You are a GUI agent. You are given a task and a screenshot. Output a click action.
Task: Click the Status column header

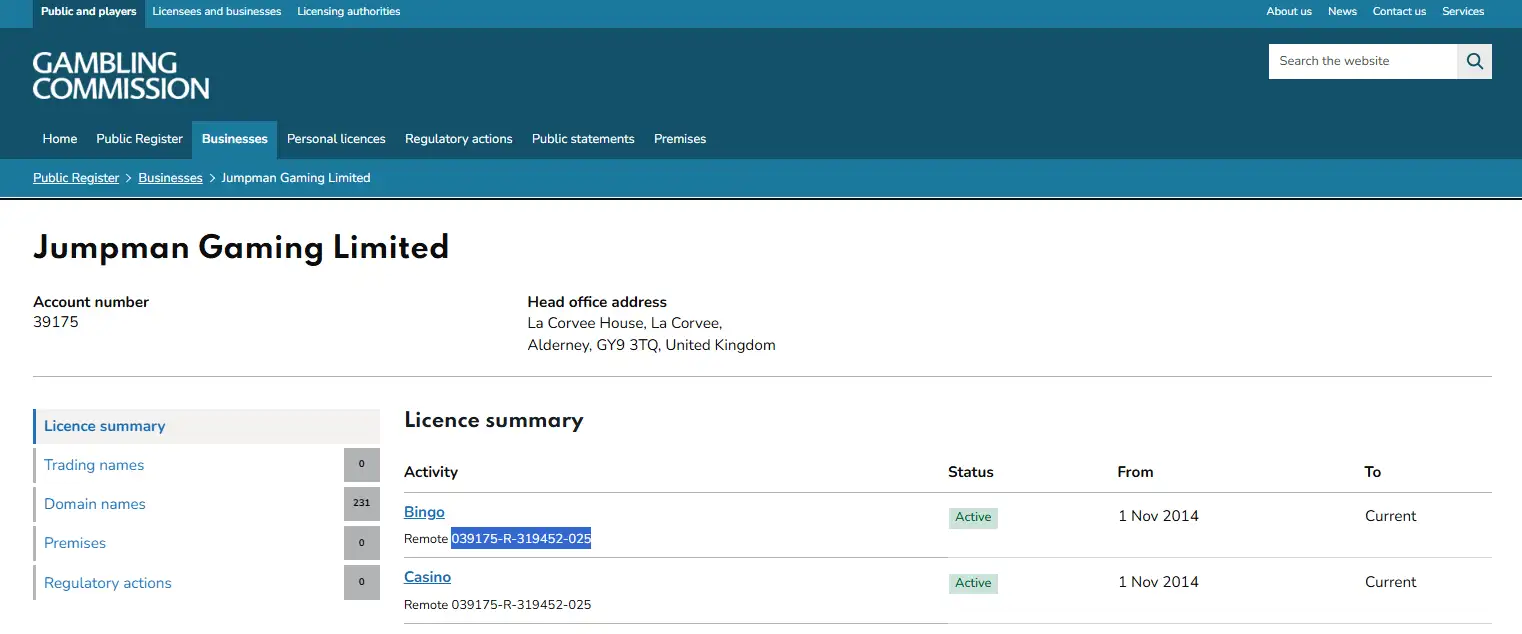pos(971,472)
